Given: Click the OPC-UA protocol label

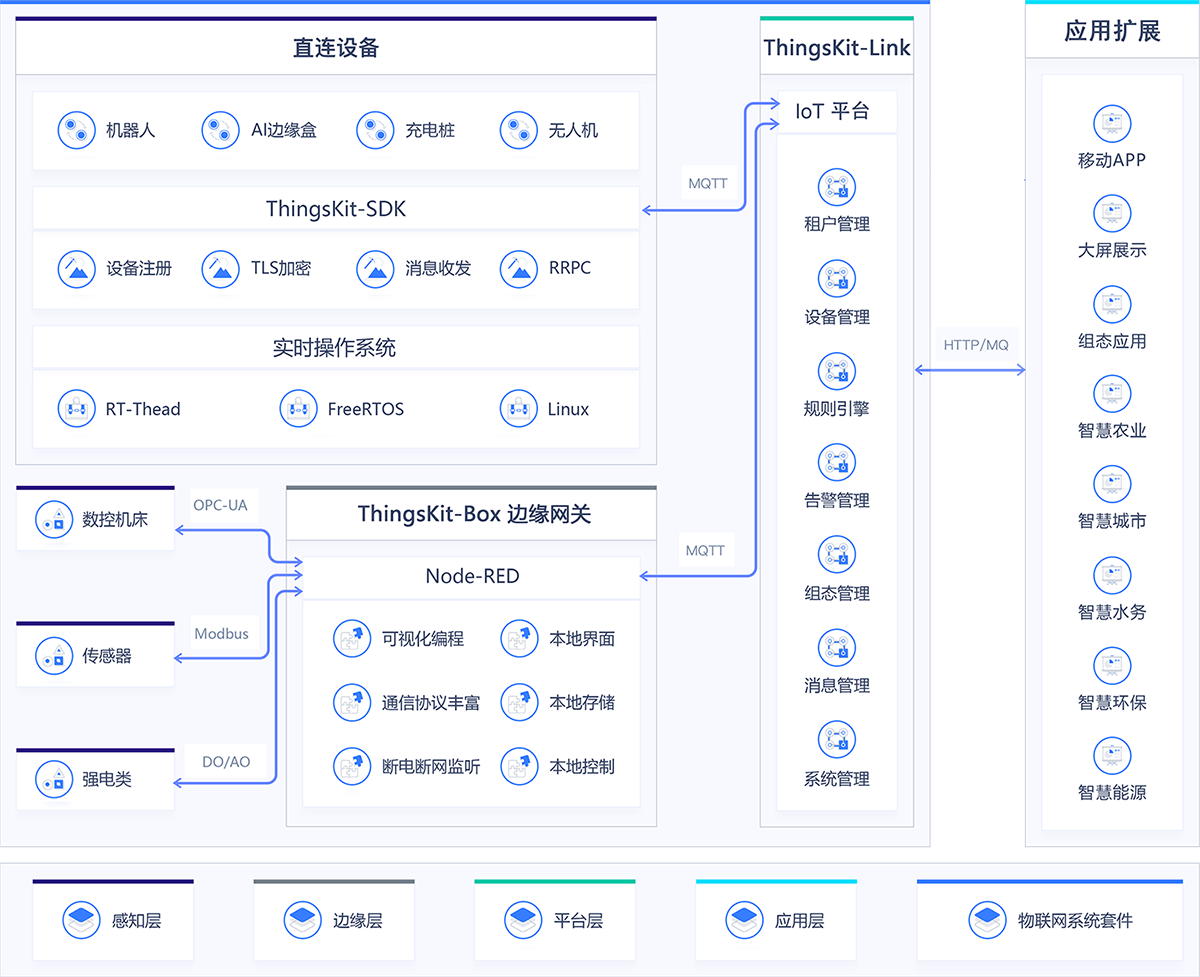Looking at the screenshot, I should [x=221, y=506].
